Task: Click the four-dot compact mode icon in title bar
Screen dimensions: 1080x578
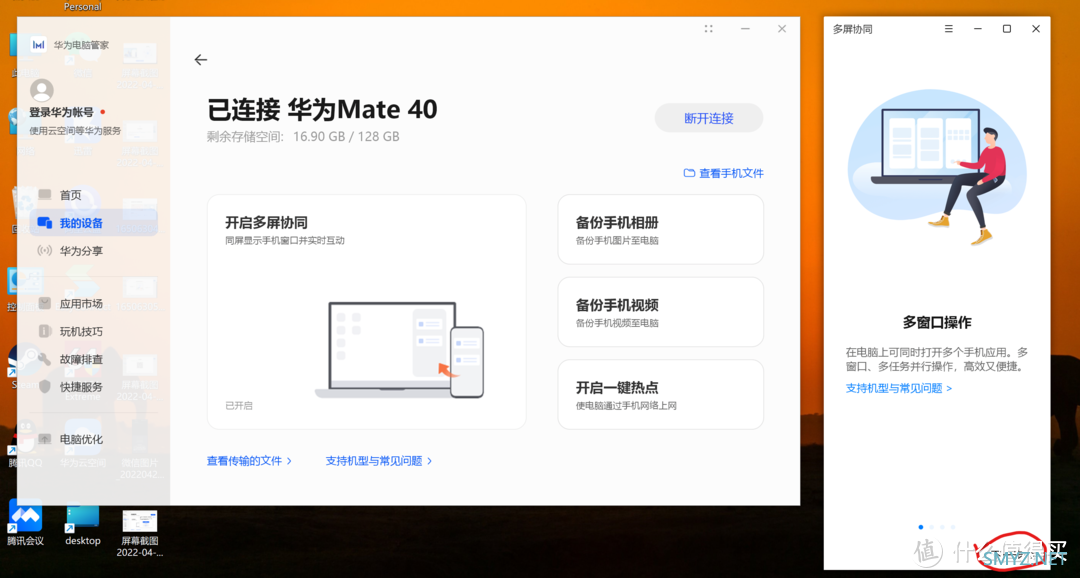Action: click(709, 29)
